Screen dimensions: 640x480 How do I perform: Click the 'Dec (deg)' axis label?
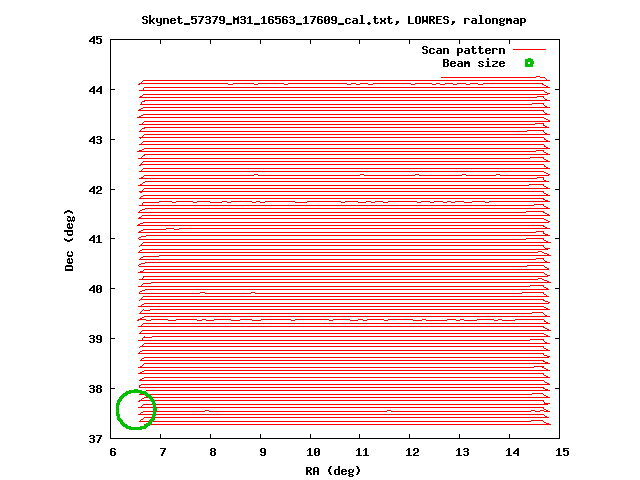[x=69, y=240]
